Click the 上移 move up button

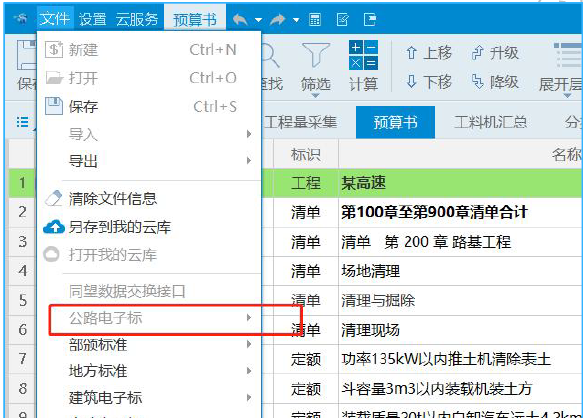pyautogui.click(x=429, y=53)
